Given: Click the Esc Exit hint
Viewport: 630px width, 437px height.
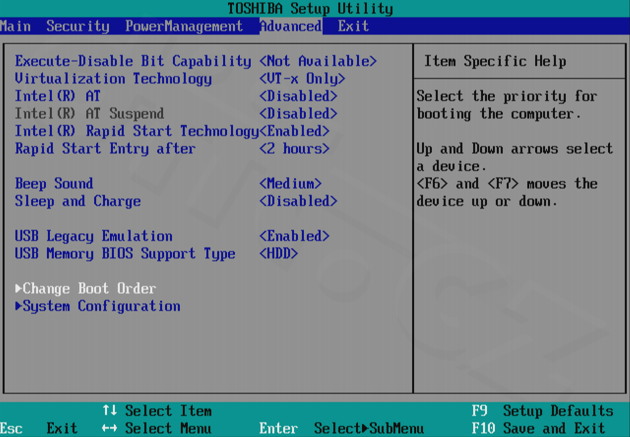Looking at the screenshot, I should click(x=39, y=429).
